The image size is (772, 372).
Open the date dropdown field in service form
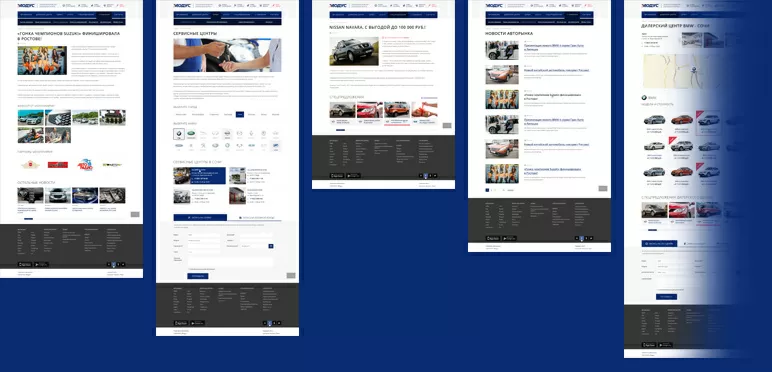[x=254, y=246]
